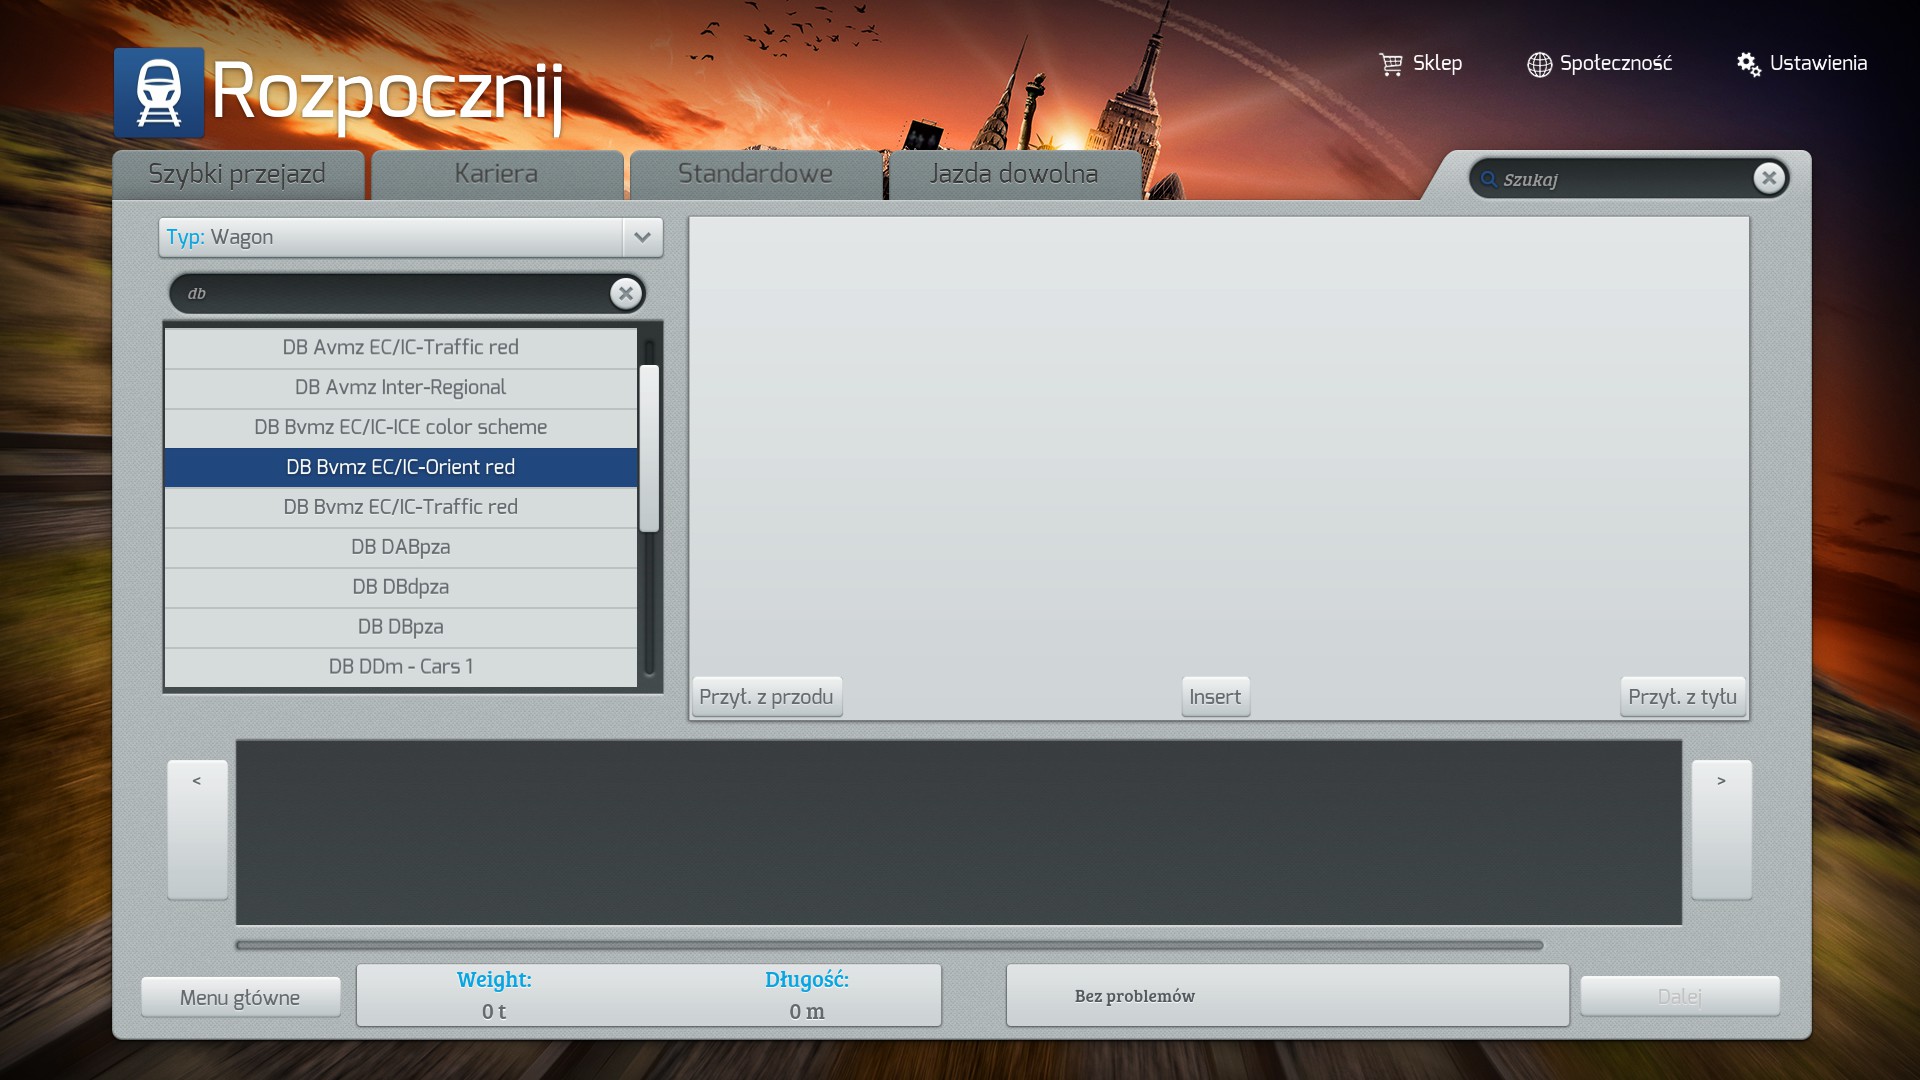Image resolution: width=1920 pixels, height=1080 pixels.
Task: Return via Menu główne button
Action: point(240,997)
